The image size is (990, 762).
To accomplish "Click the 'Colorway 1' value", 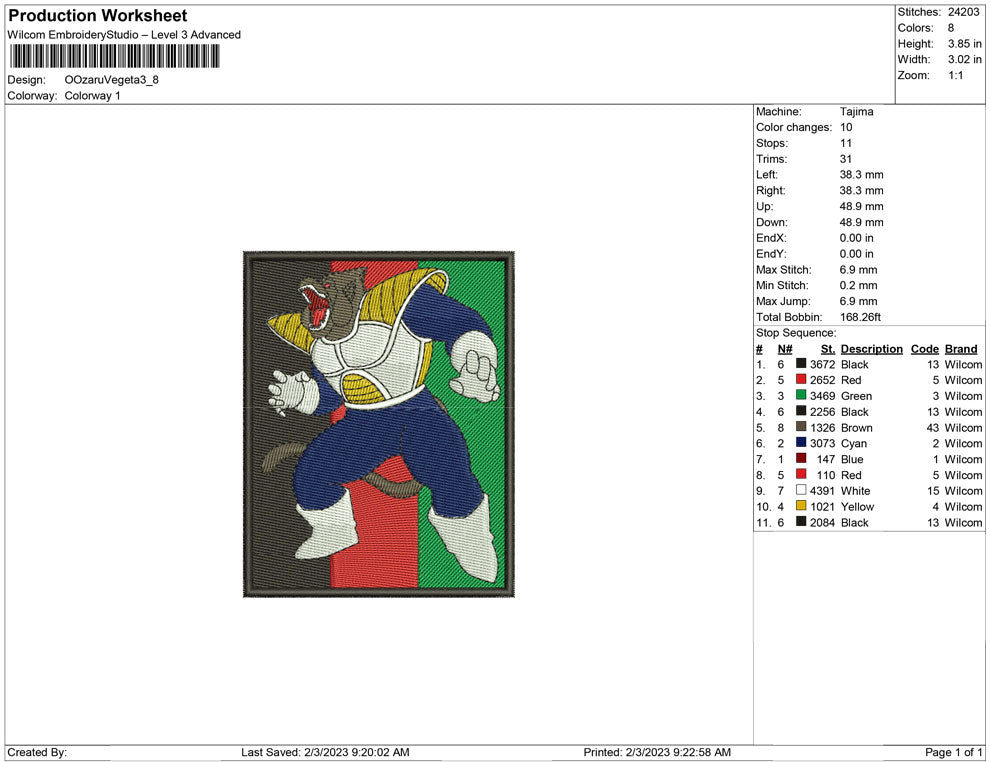I will click(x=92, y=96).
